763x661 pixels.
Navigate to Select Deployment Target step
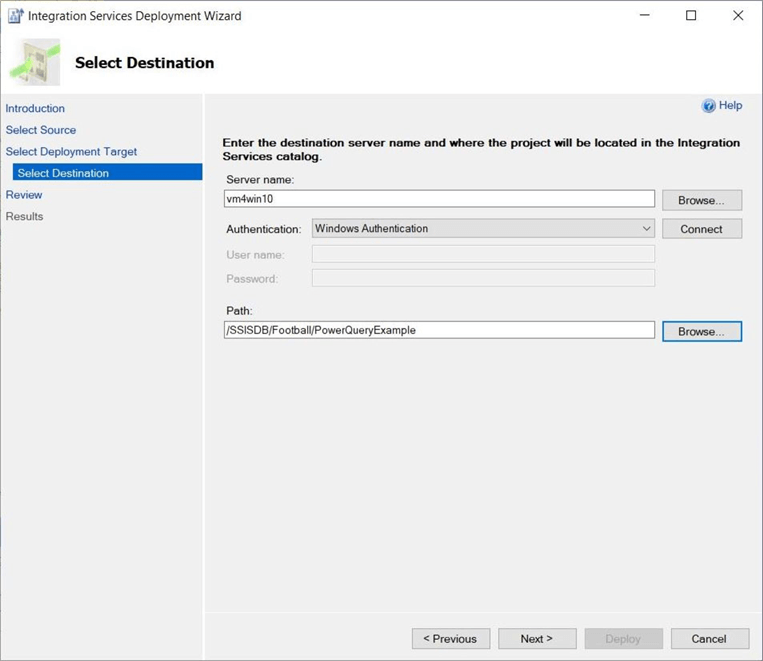tap(71, 152)
